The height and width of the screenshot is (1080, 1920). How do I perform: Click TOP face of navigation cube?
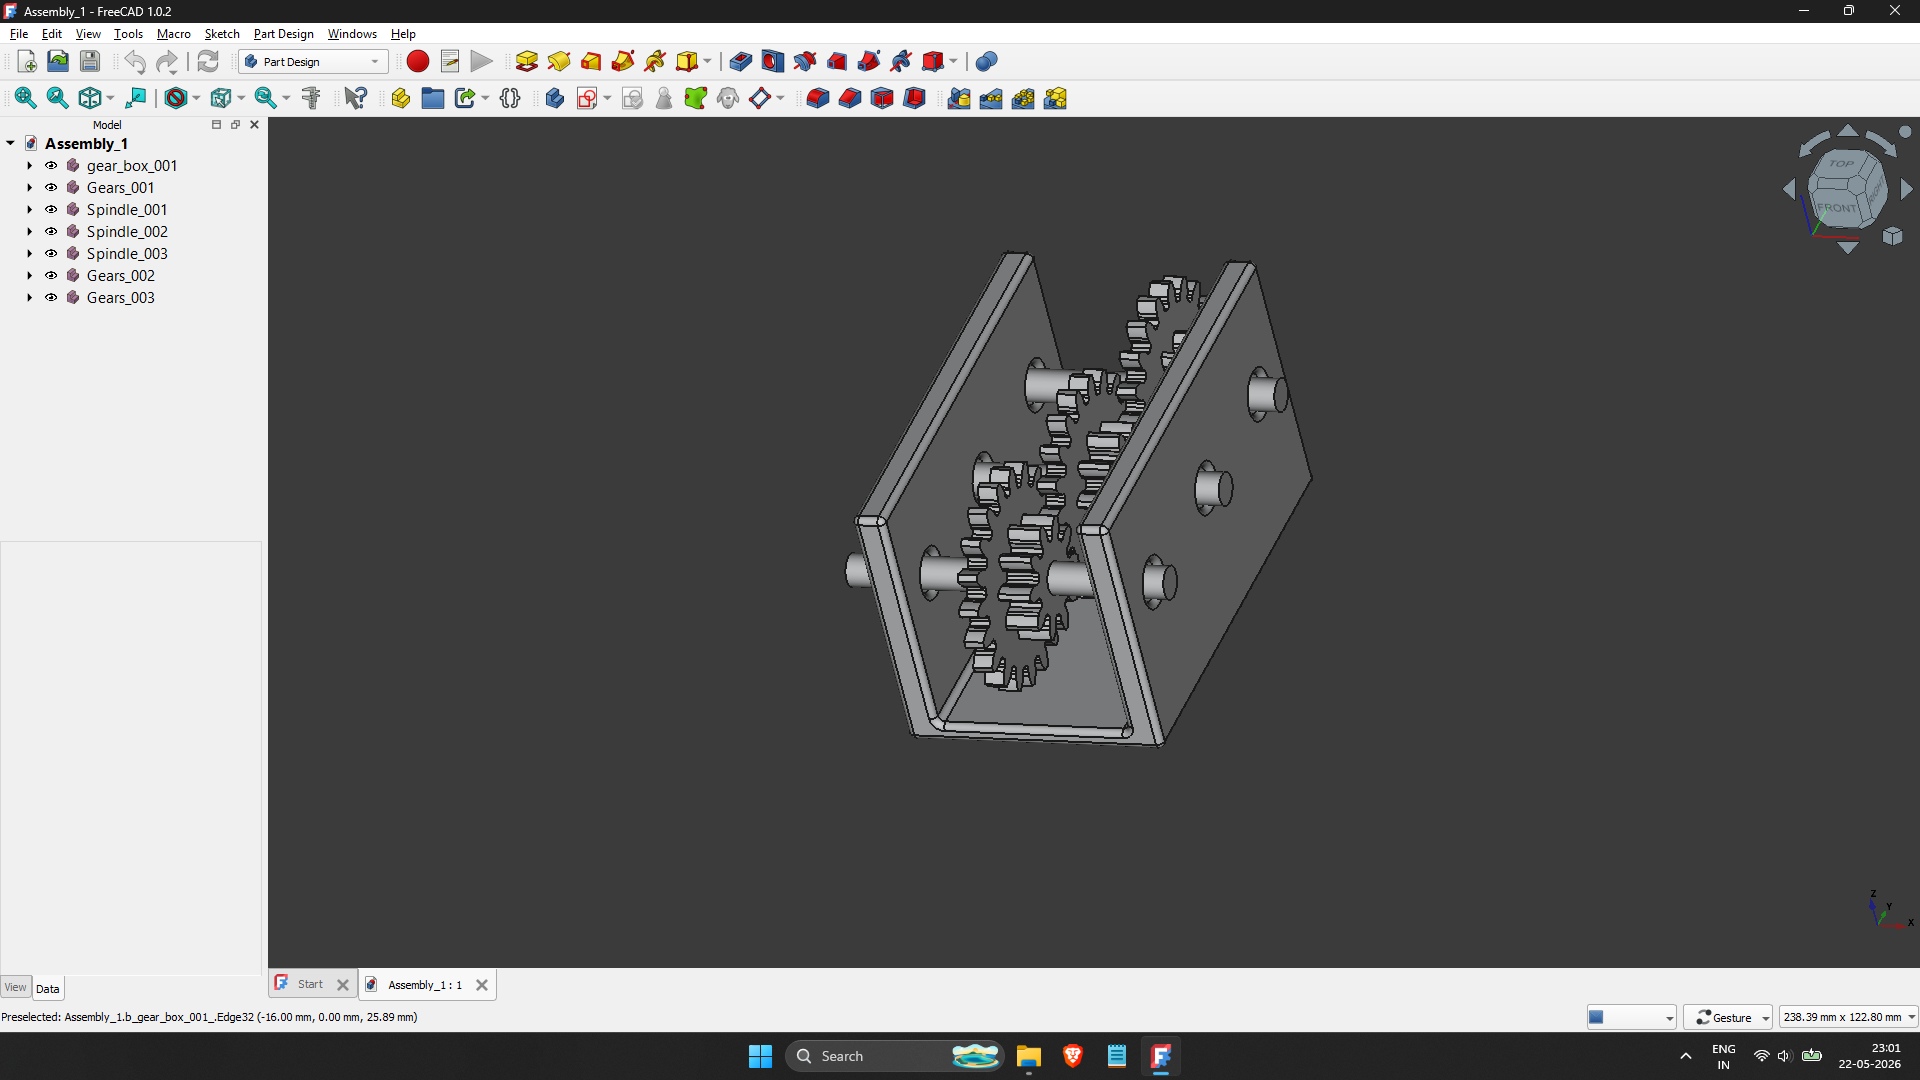pyautogui.click(x=1841, y=165)
